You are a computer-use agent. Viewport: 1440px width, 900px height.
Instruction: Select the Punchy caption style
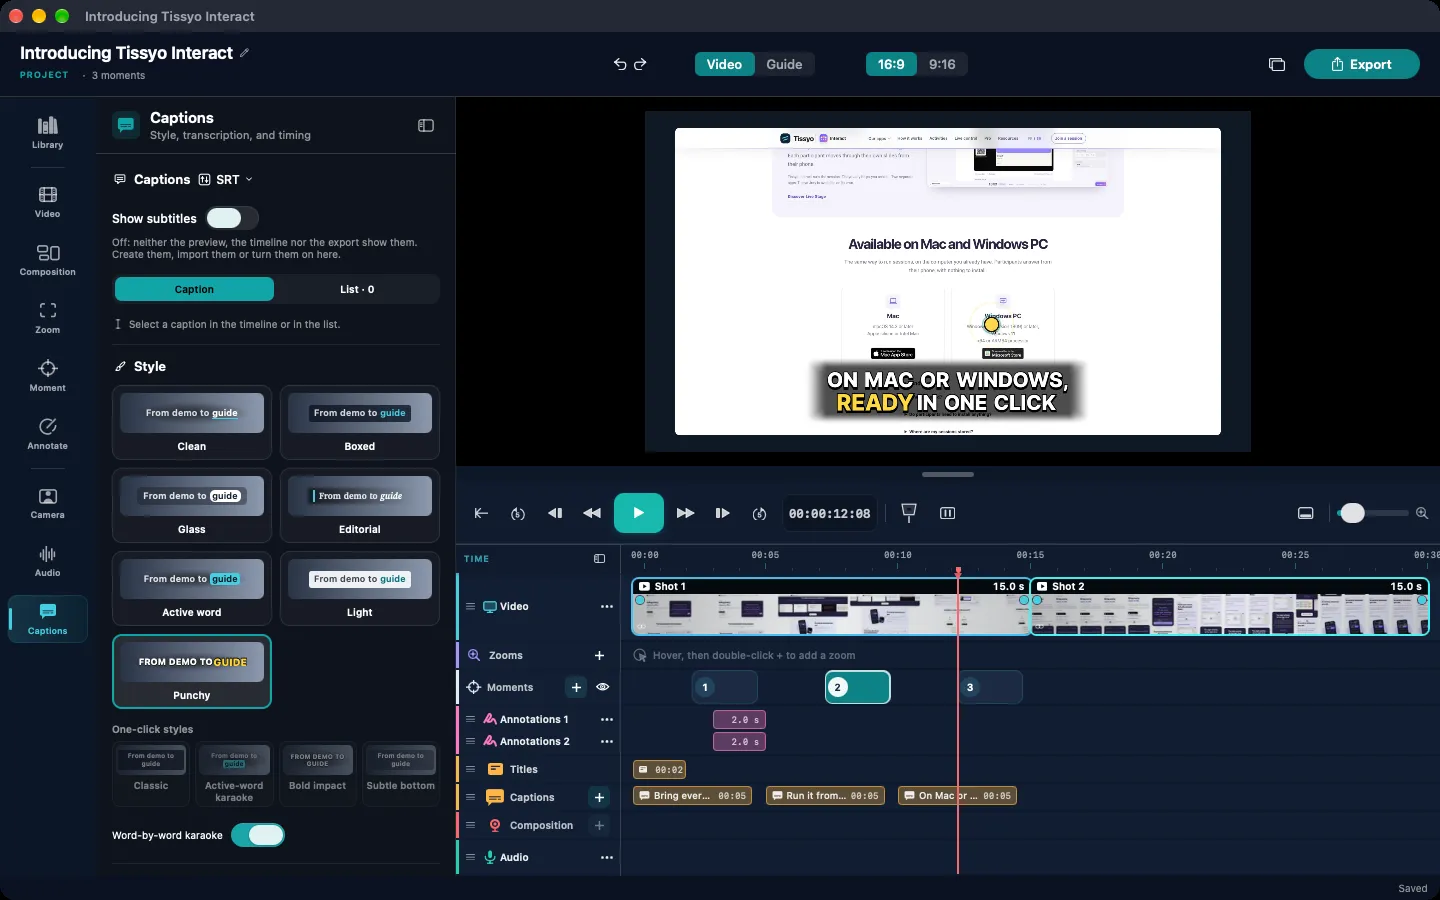(192, 671)
